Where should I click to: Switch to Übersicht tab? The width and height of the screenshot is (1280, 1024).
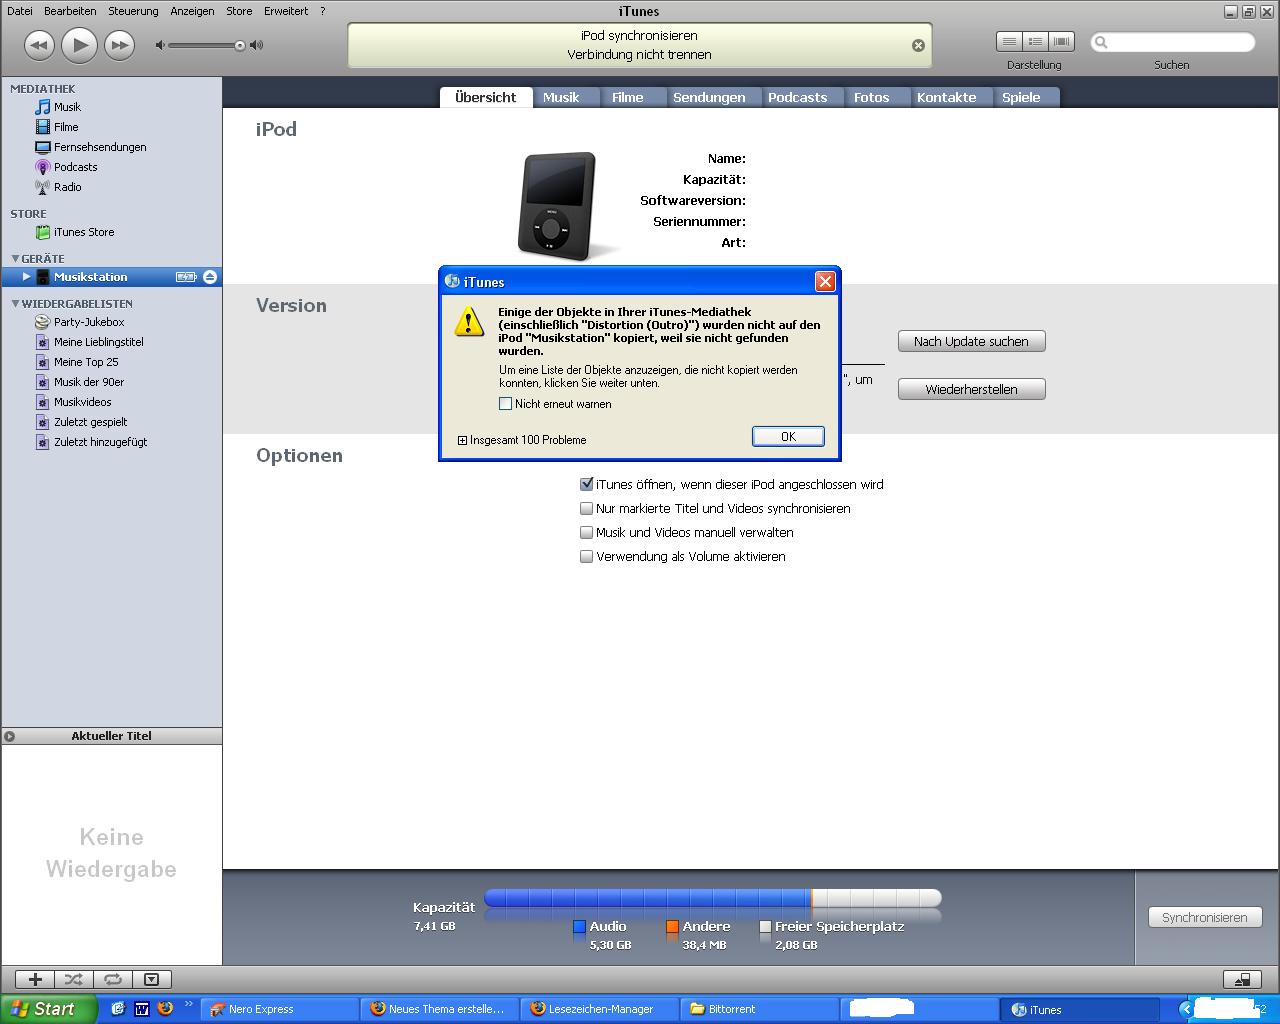tap(485, 97)
